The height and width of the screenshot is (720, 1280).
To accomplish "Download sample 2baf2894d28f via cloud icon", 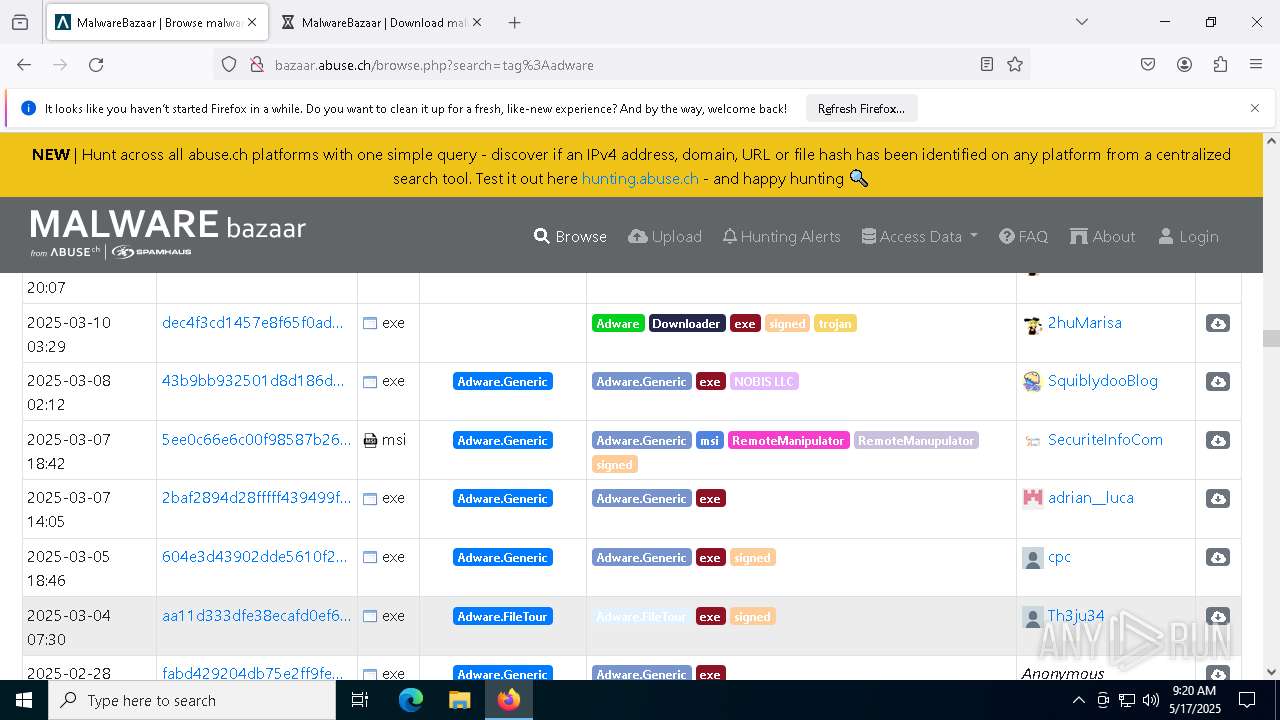I will (x=1217, y=499).
